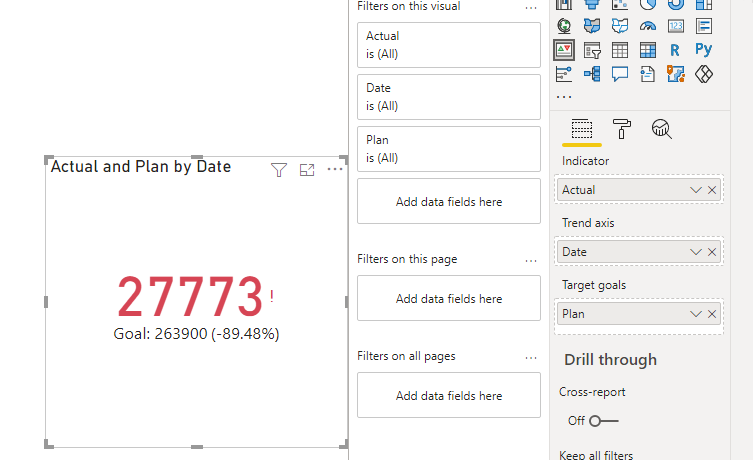Select the Filled map visualization
Image resolution: width=753 pixels, height=460 pixels.
tap(592, 25)
